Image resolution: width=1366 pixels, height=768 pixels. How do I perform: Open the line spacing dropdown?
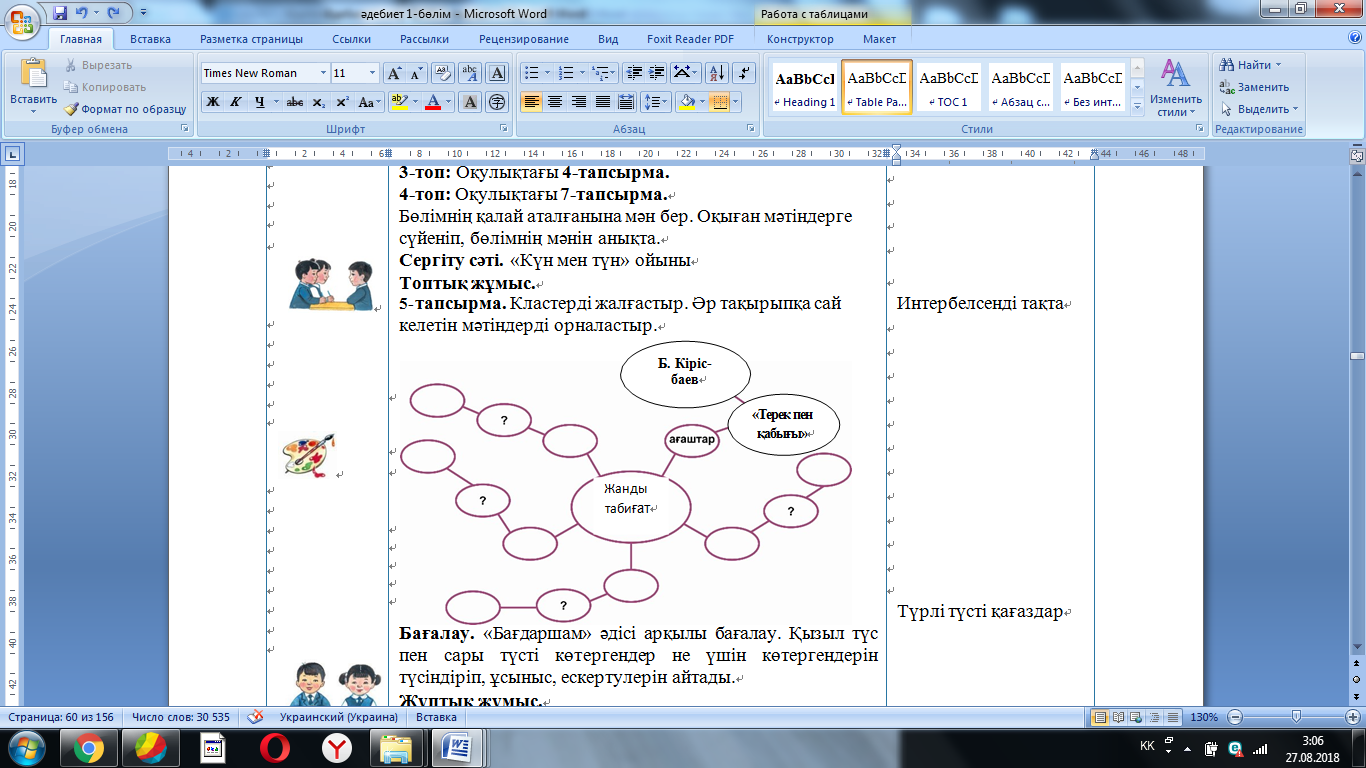point(655,102)
